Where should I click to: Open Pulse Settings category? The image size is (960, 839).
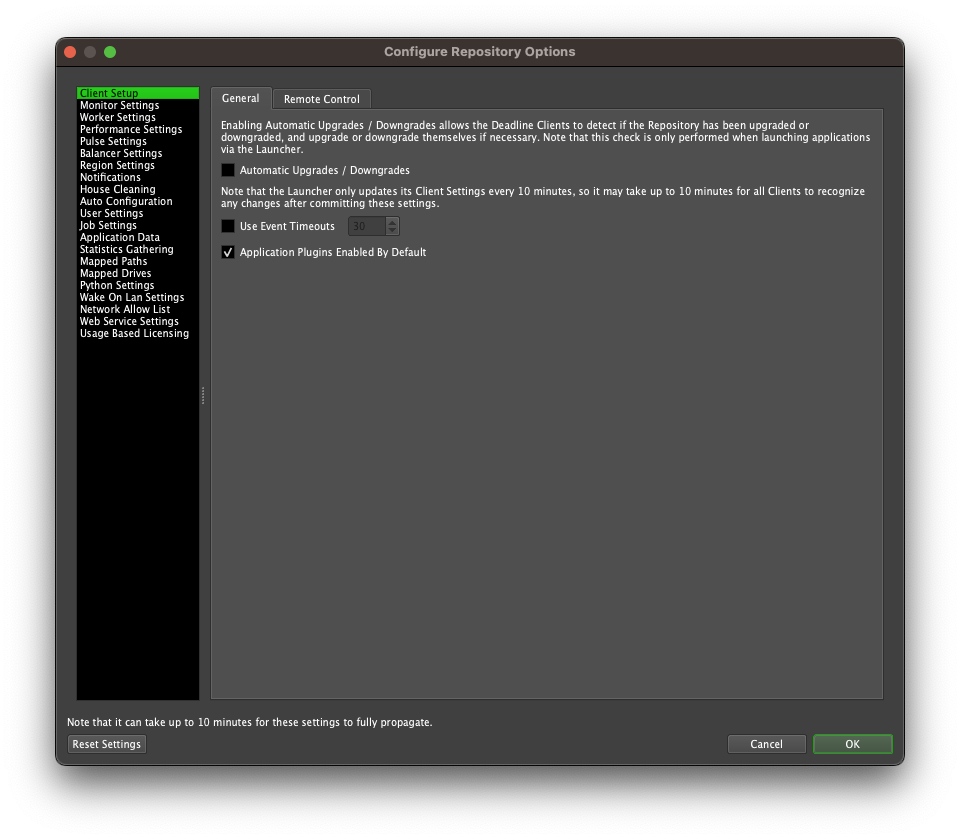[138, 141]
